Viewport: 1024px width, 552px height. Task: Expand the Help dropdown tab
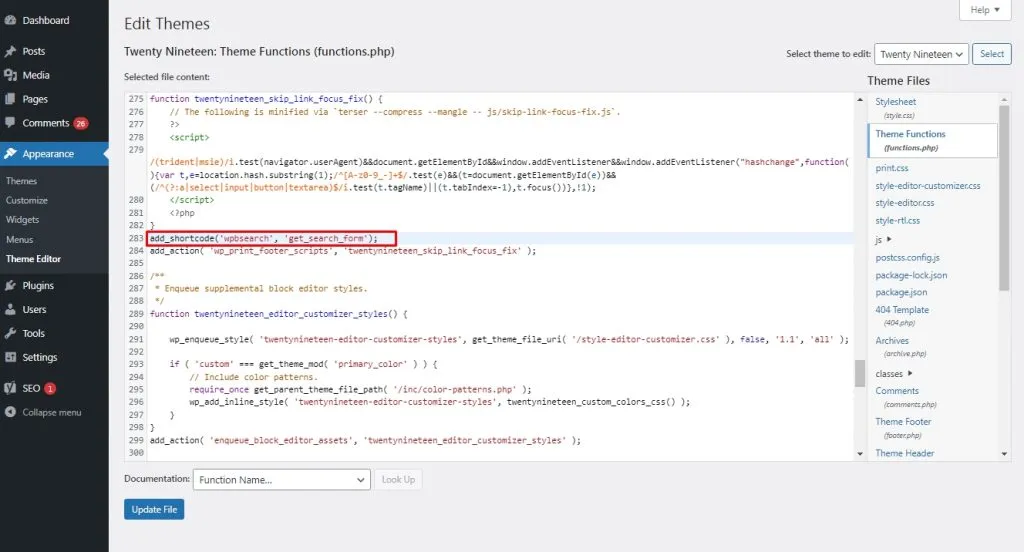(x=985, y=10)
